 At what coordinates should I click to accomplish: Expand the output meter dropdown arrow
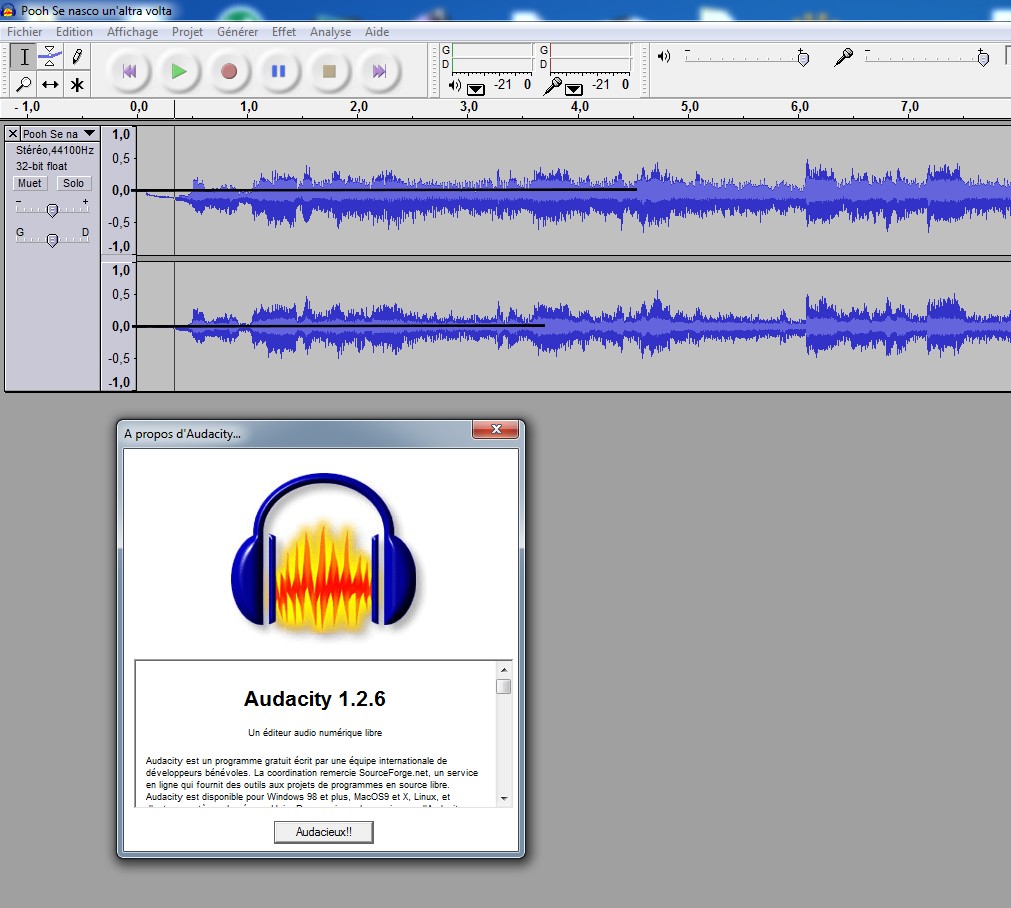click(476, 88)
